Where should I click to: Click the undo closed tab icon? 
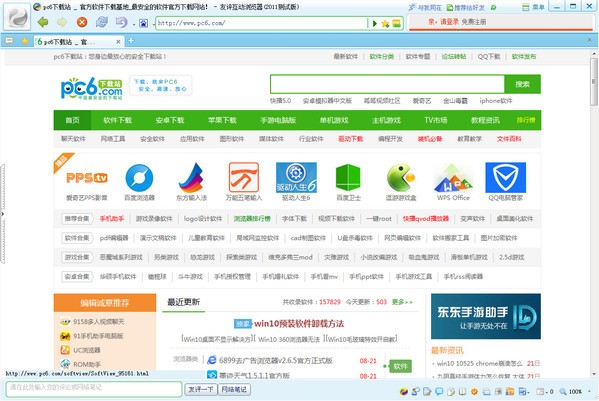121,22
